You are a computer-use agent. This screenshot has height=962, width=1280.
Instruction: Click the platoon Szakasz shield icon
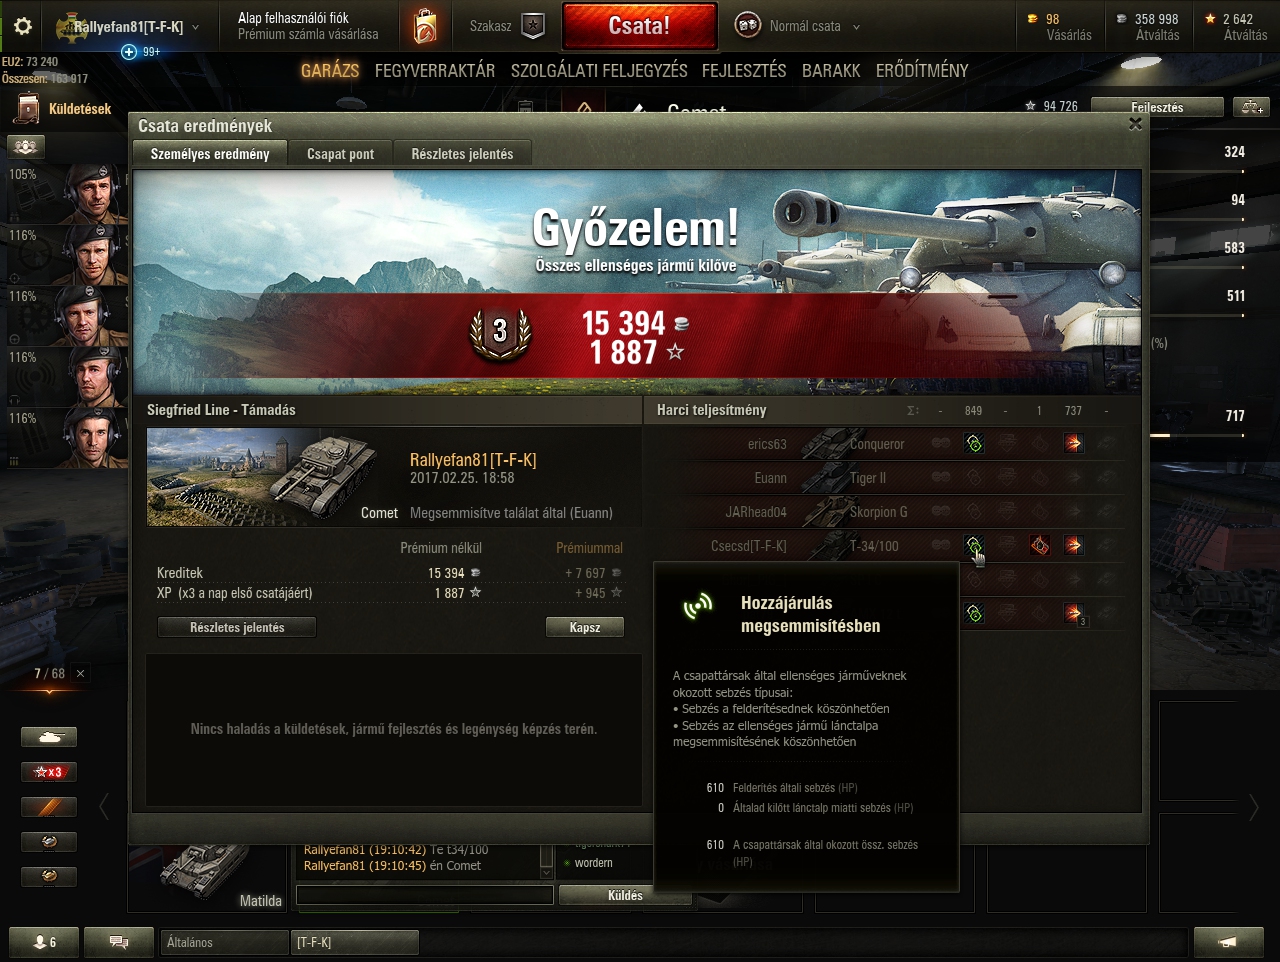point(534,26)
